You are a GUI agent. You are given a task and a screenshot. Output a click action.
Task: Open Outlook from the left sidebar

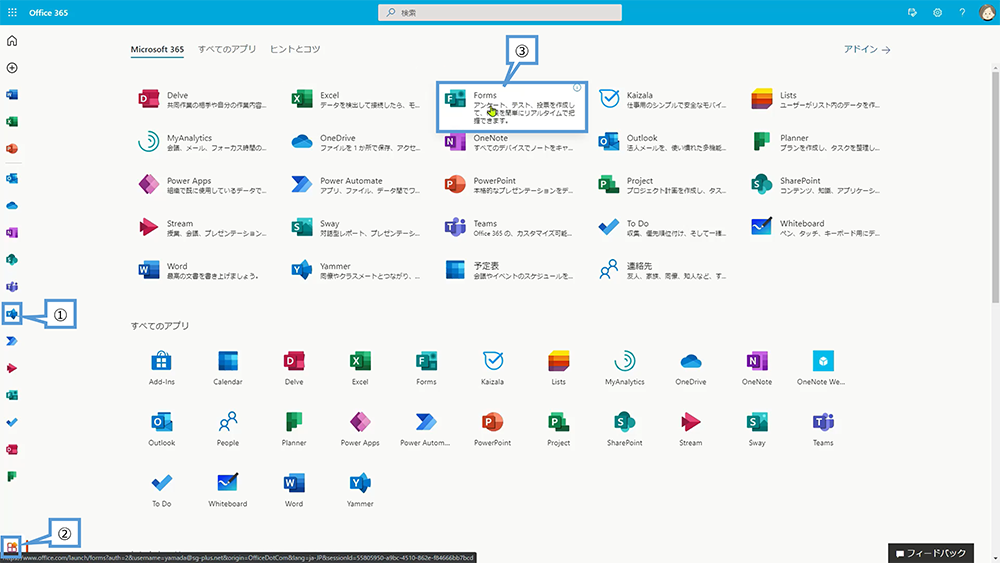coord(11,178)
